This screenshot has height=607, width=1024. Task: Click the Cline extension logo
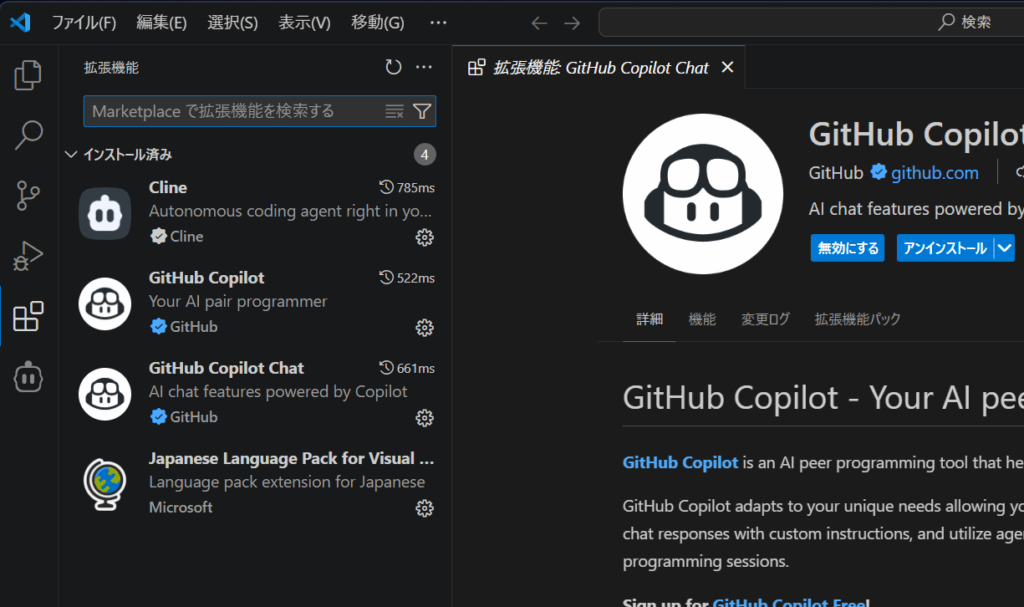104,213
